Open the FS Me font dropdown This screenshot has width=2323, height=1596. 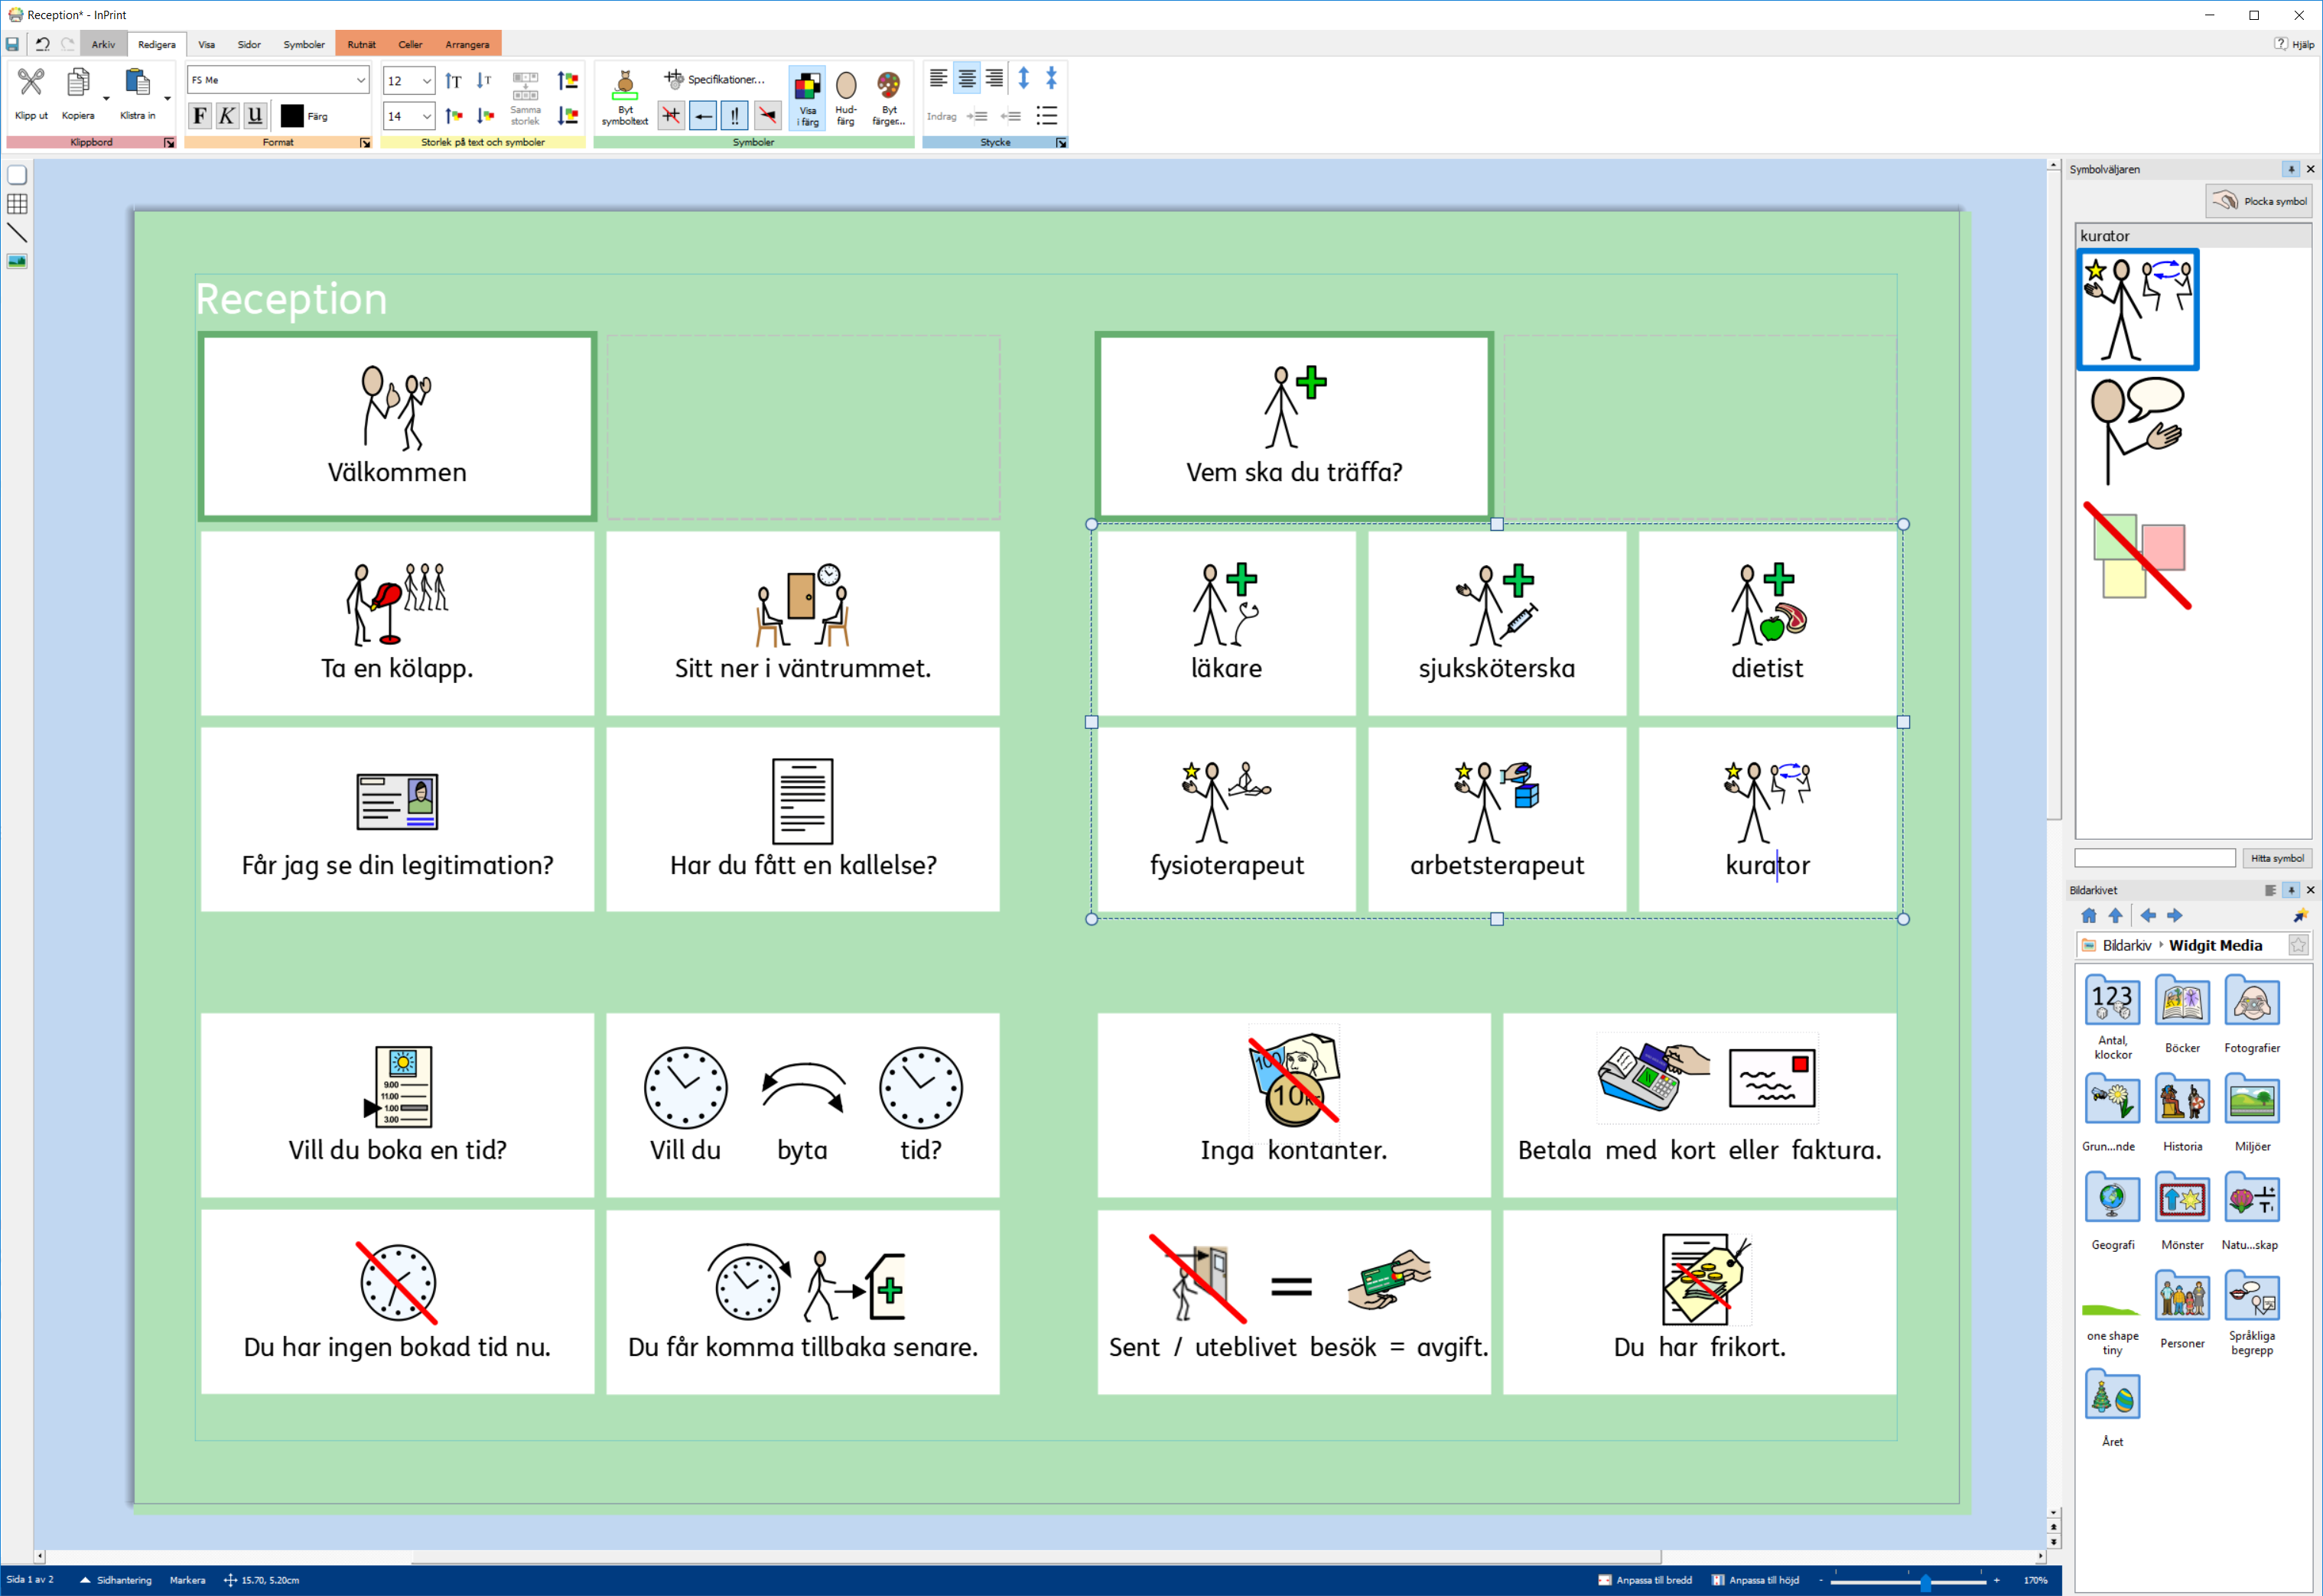361,80
